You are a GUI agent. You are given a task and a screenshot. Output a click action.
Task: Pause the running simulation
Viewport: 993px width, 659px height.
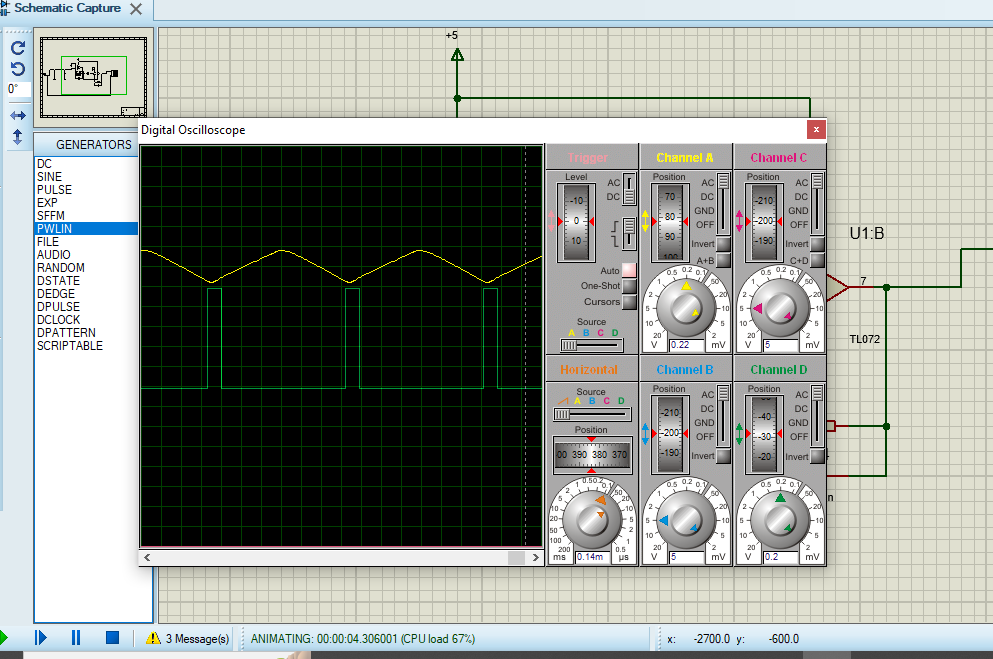76,637
